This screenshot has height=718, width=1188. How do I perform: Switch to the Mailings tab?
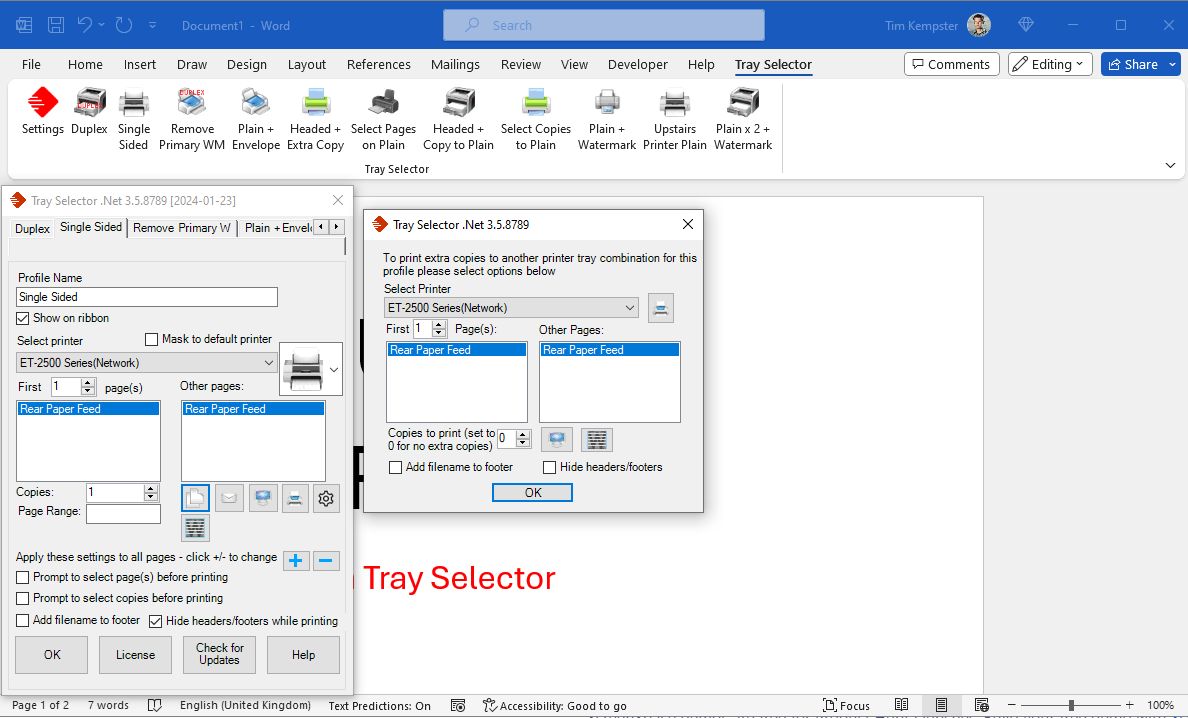point(455,64)
